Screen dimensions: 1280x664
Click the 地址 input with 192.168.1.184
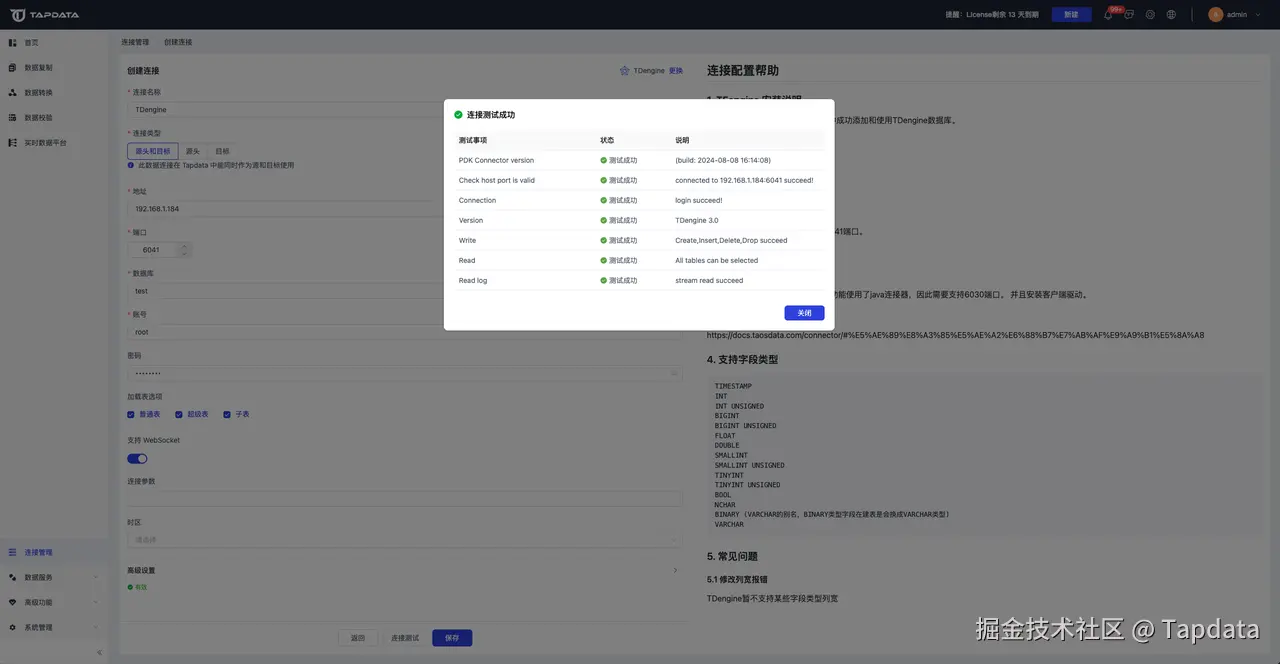[404, 209]
